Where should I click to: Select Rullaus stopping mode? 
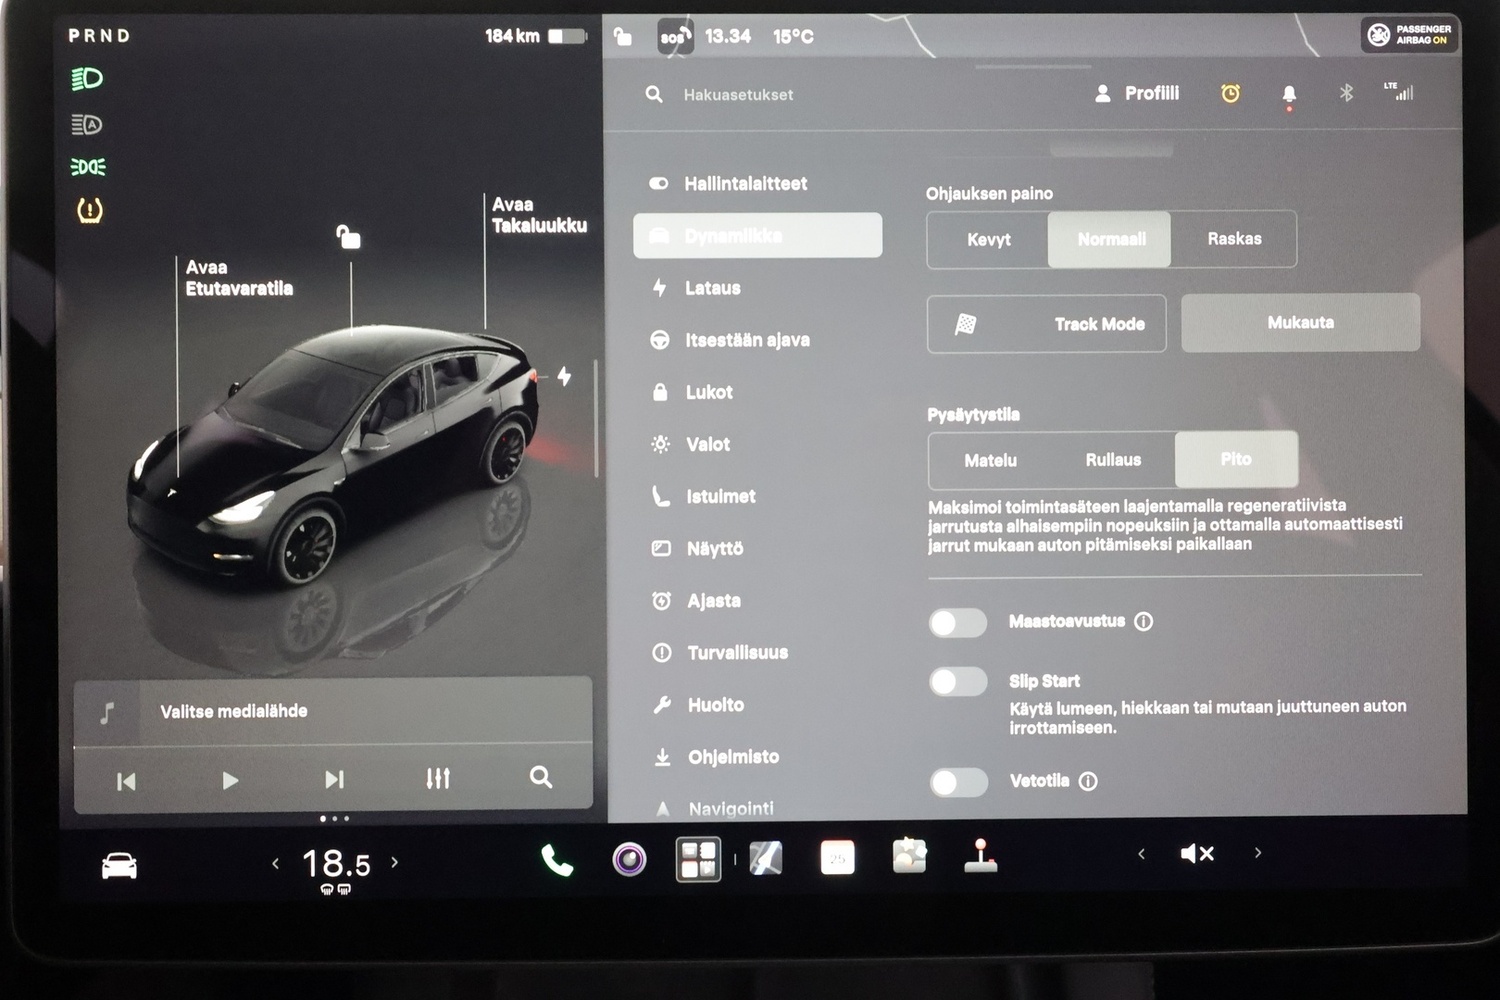(1113, 460)
